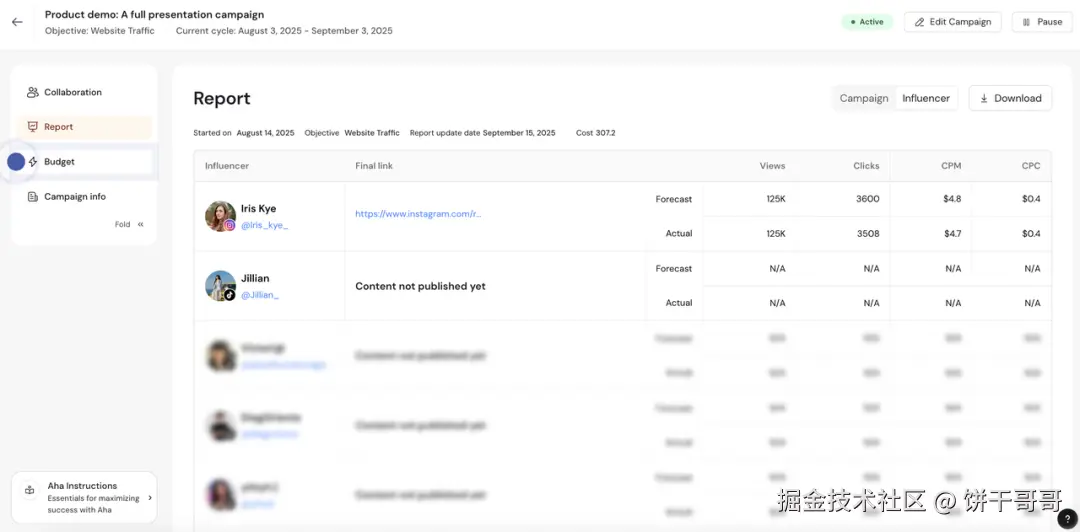This screenshot has height=532, width=1080.
Task: Click Iris Kye's profile avatar
Action: (219, 215)
